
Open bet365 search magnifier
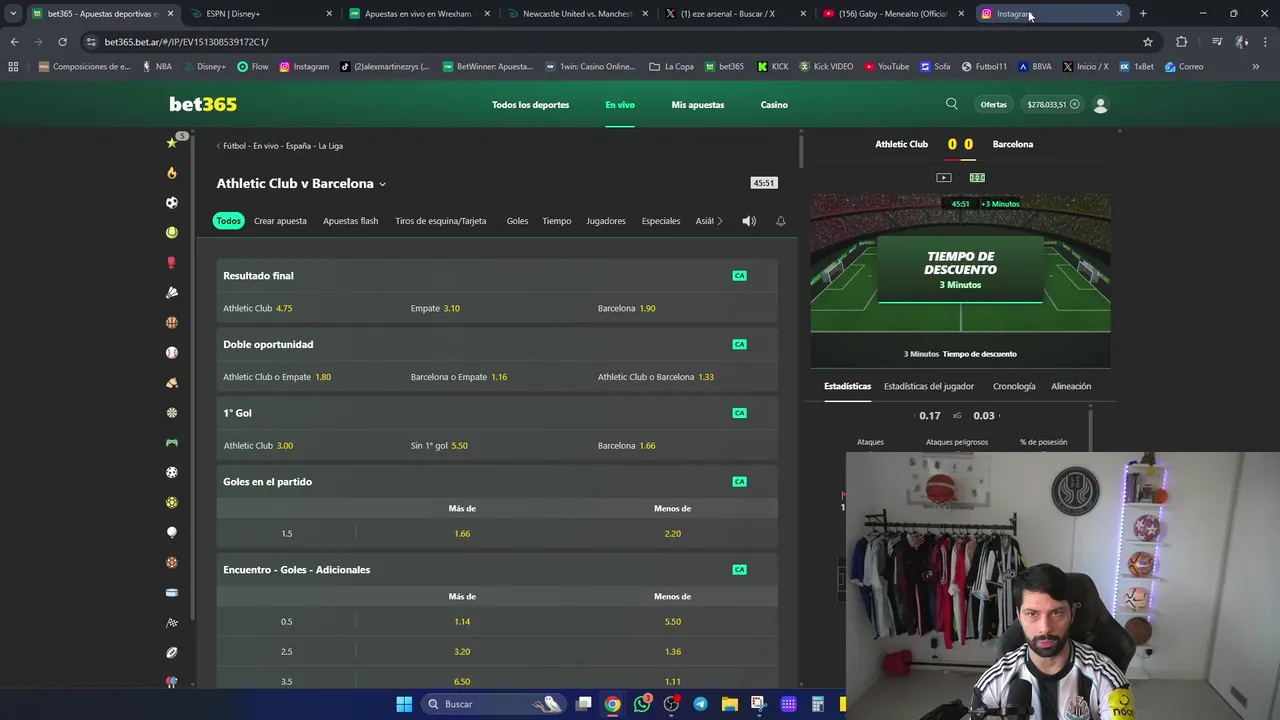pos(952,104)
